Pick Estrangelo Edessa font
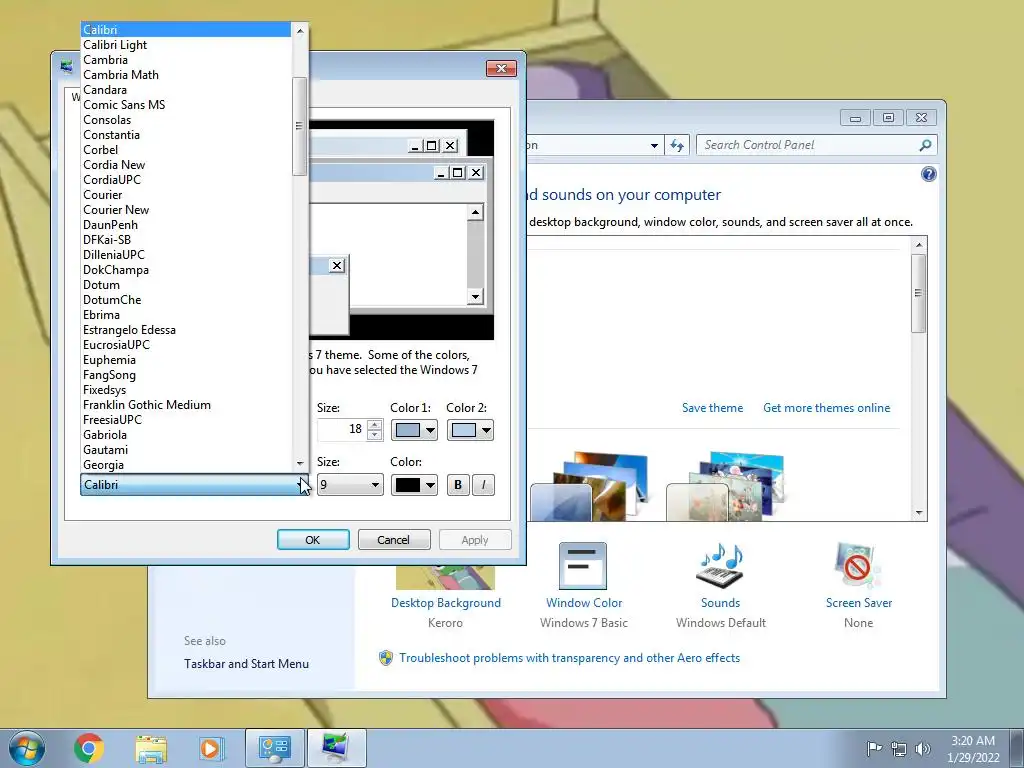This screenshot has height=768, width=1024. 185,330
